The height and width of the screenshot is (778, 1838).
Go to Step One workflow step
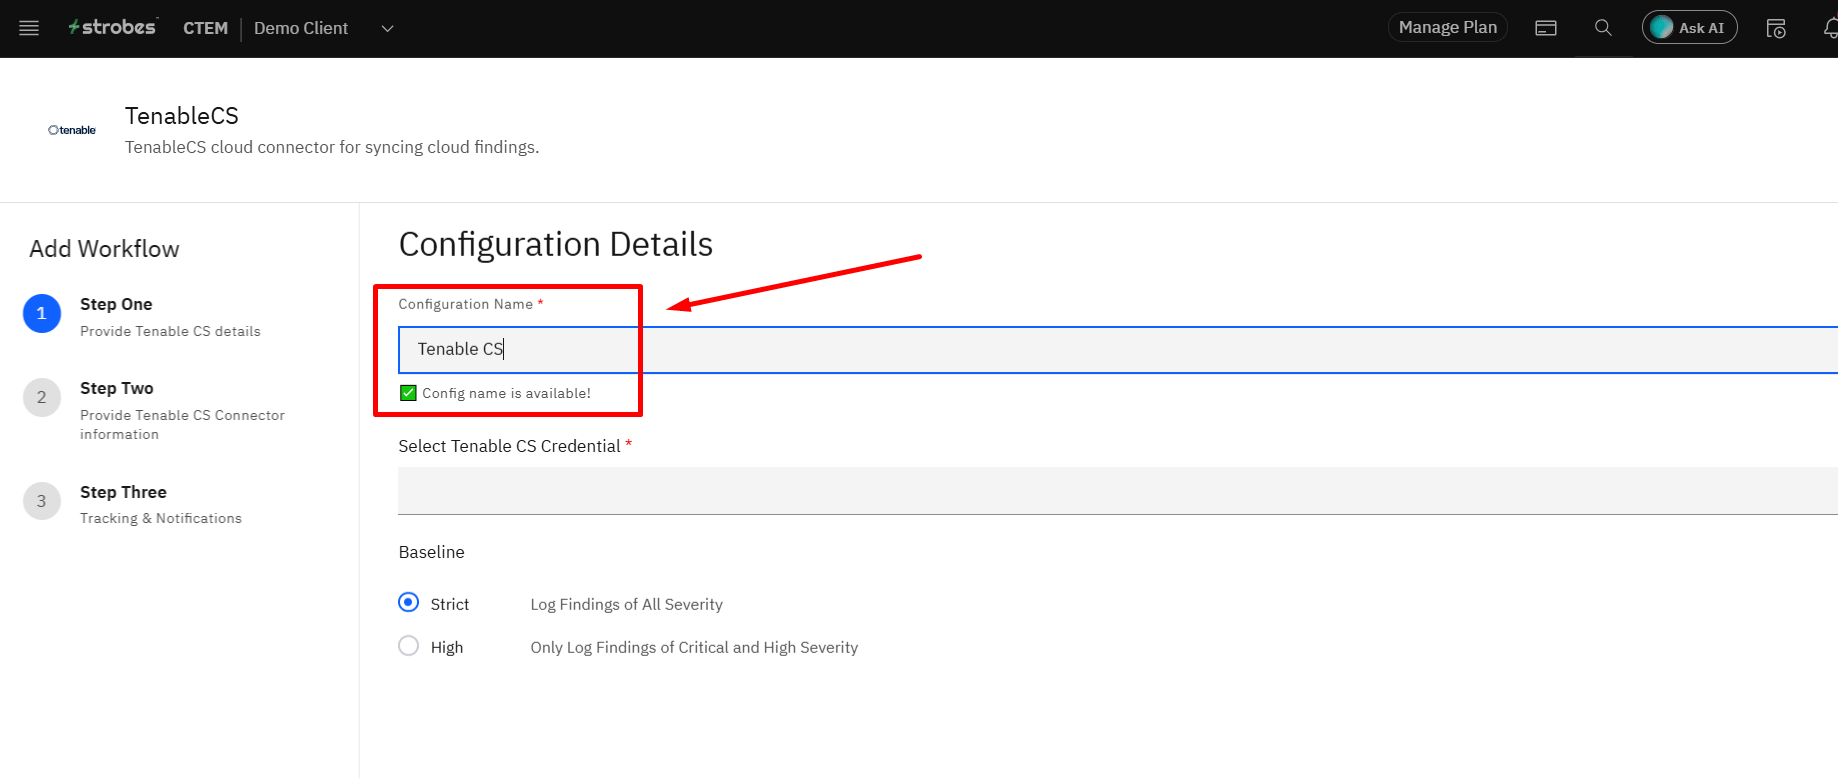pyautogui.click(x=116, y=304)
